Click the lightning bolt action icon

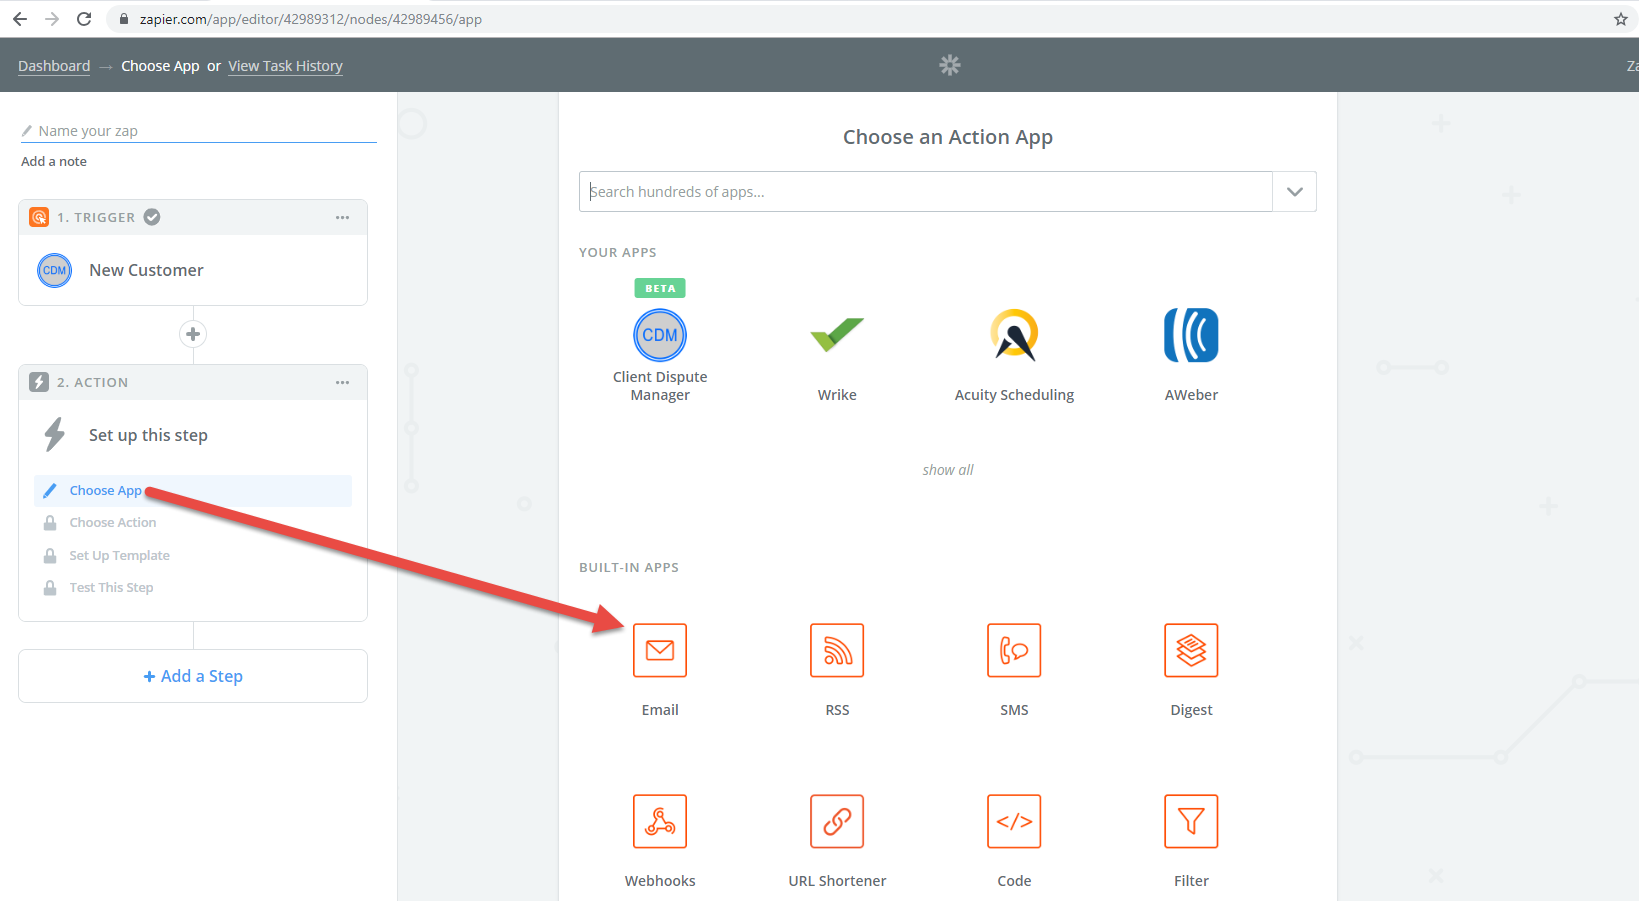point(55,435)
